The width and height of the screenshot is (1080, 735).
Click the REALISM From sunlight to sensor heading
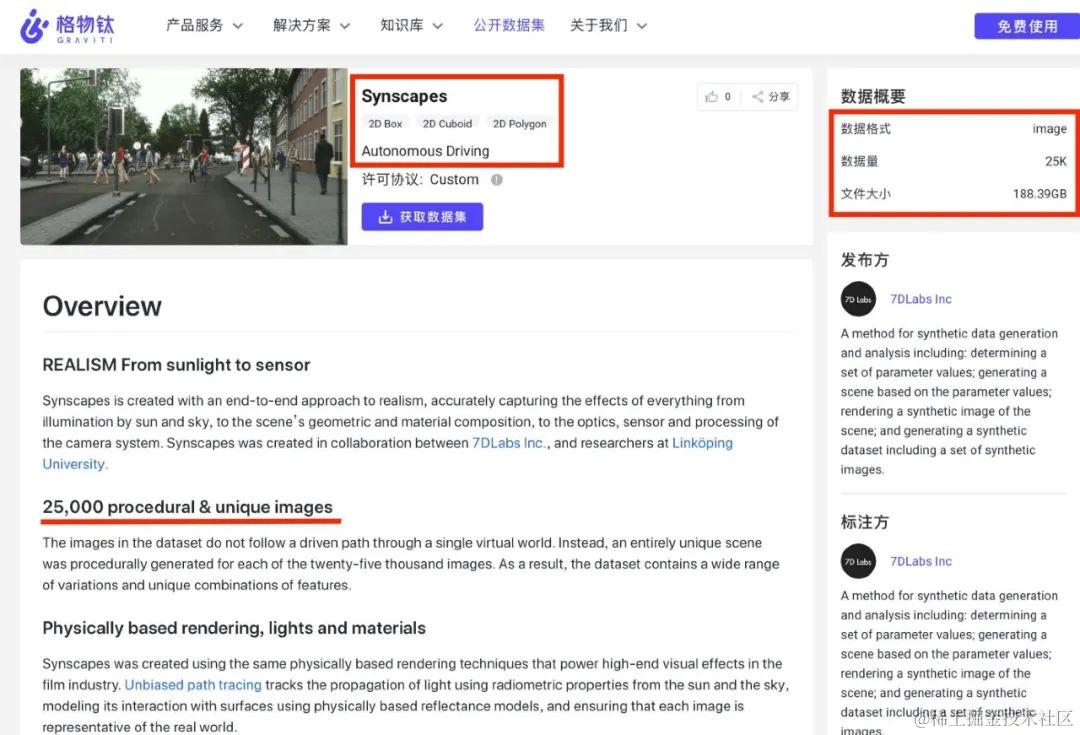[176, 365]
